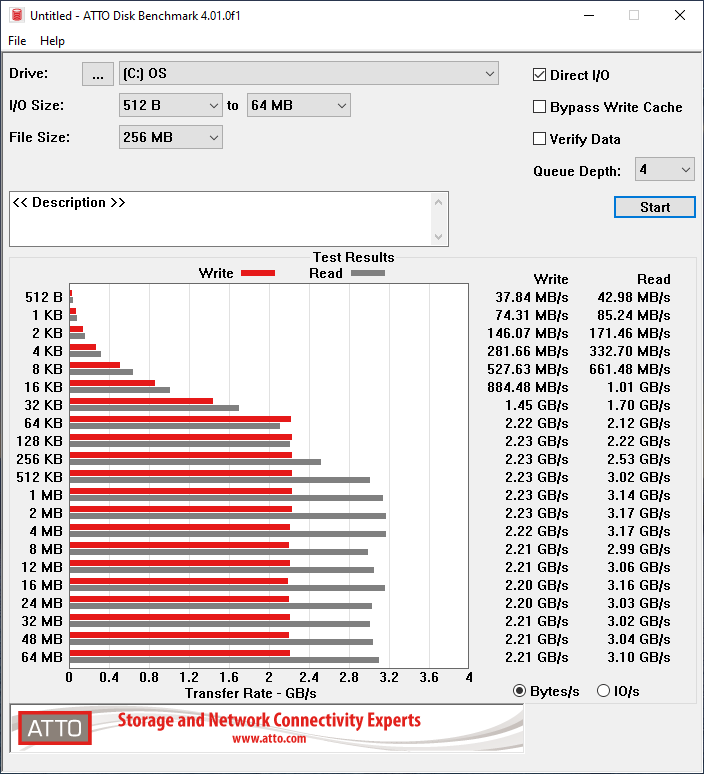Image resolution: width=704 pixels, height=774 pixels.
Task: Minimize the ATTO Disk Benchmark window
Action: coord(588,16)
